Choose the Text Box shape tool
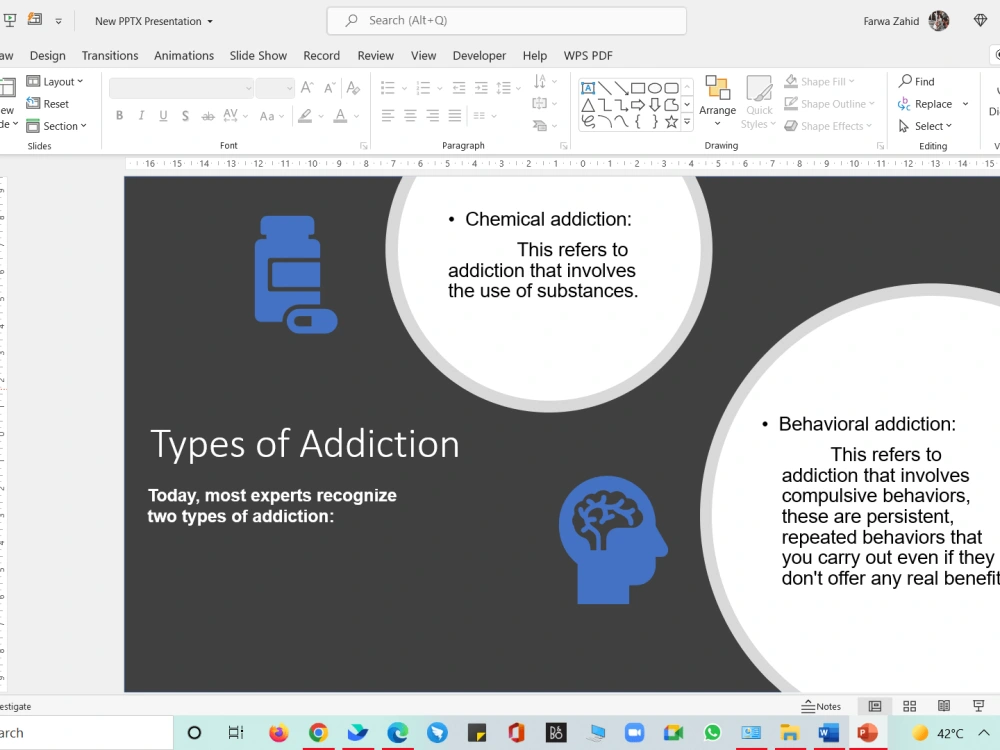 click(x=588, y=87)
